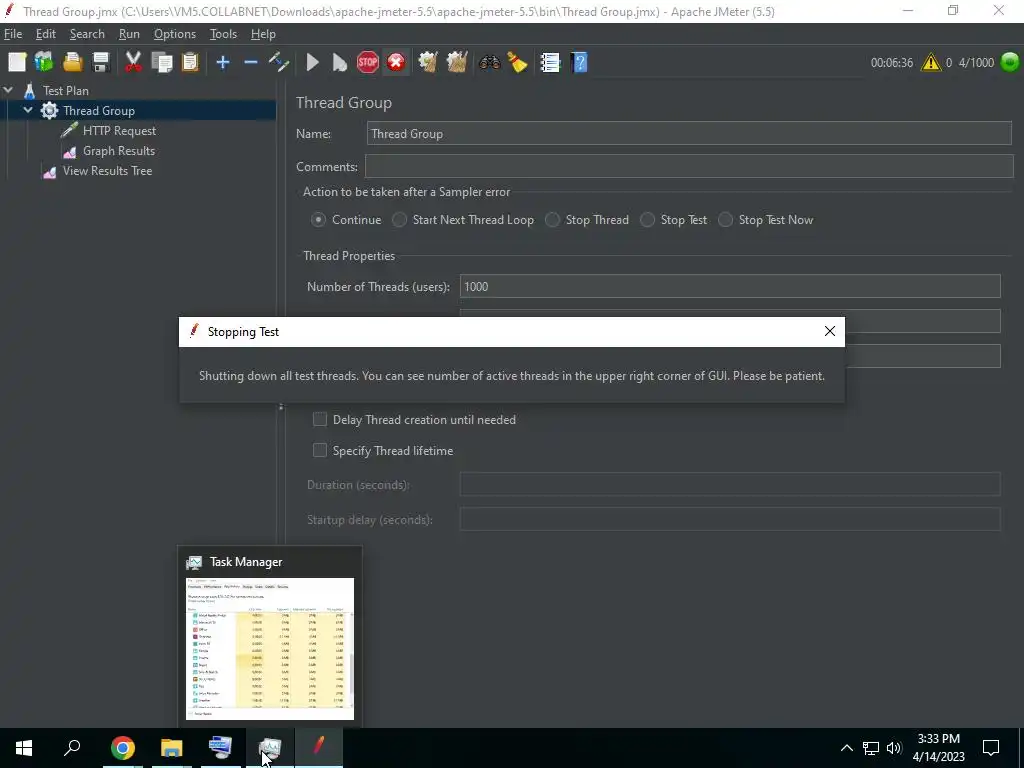Screen dimensions: 1024x768
Task: Click the Task Manager preview thumbnail
Action: 270,648
